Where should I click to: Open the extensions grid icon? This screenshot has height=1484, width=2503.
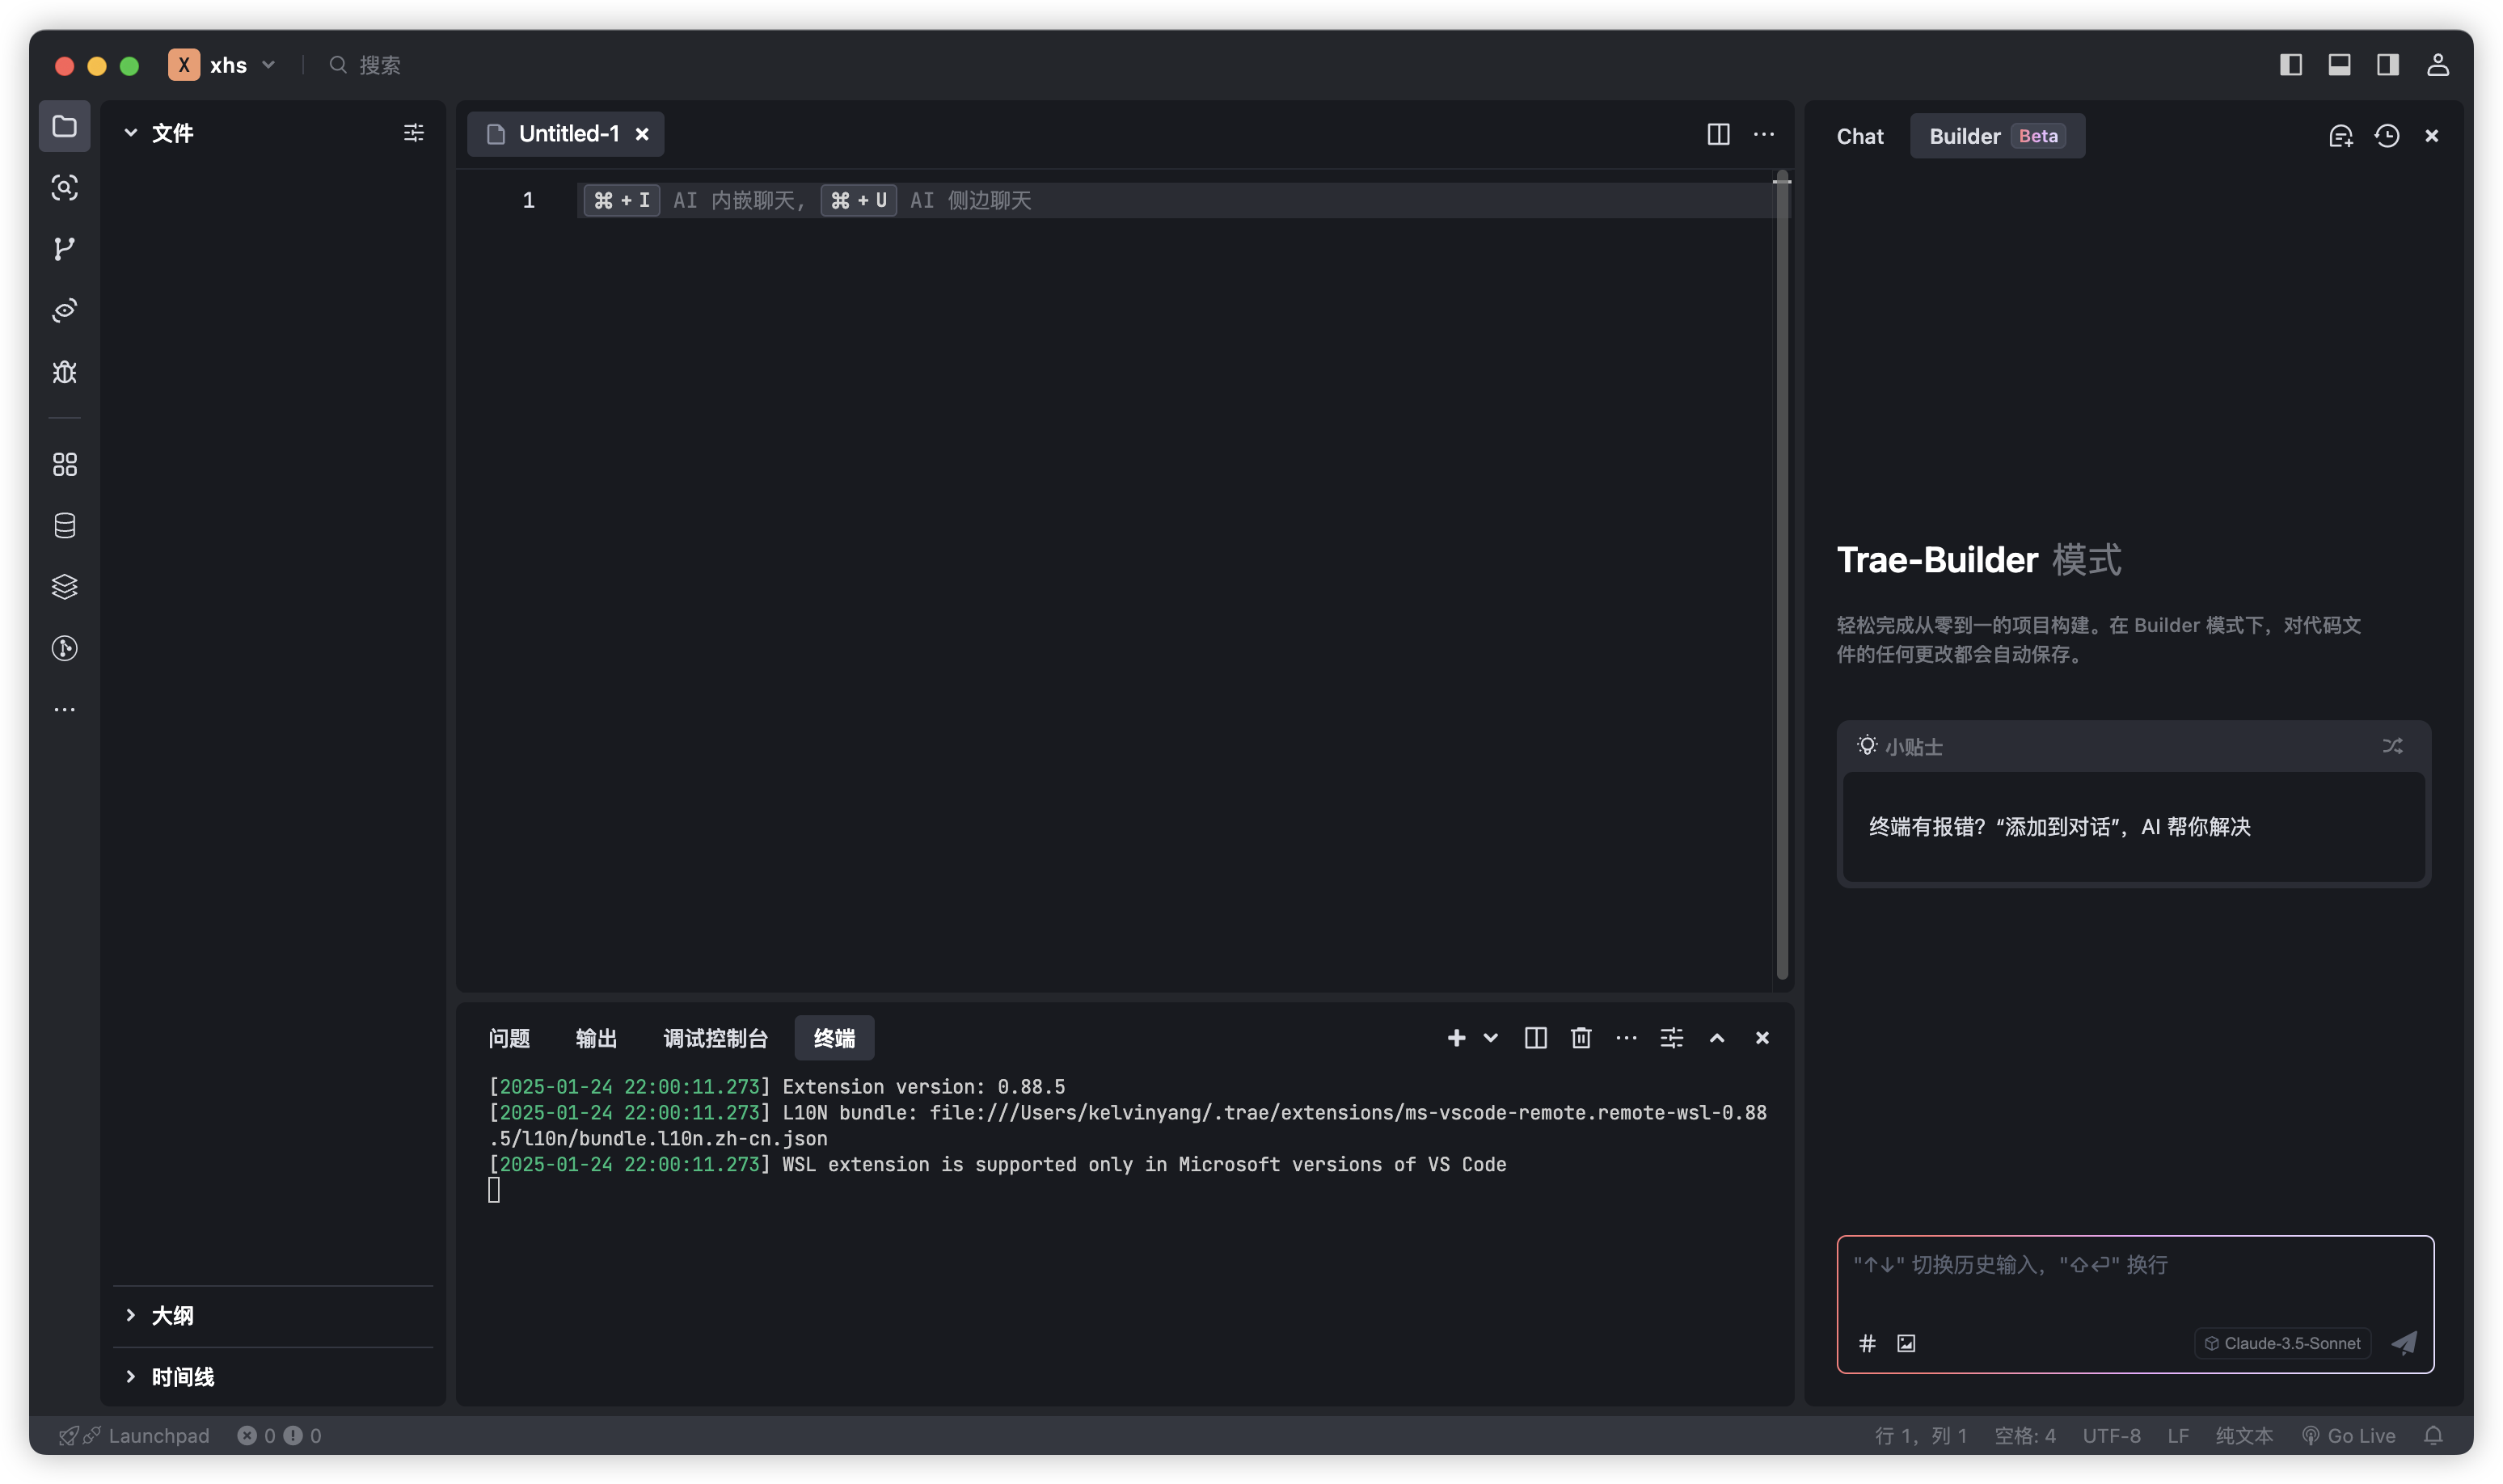click(x=64, y=464)
